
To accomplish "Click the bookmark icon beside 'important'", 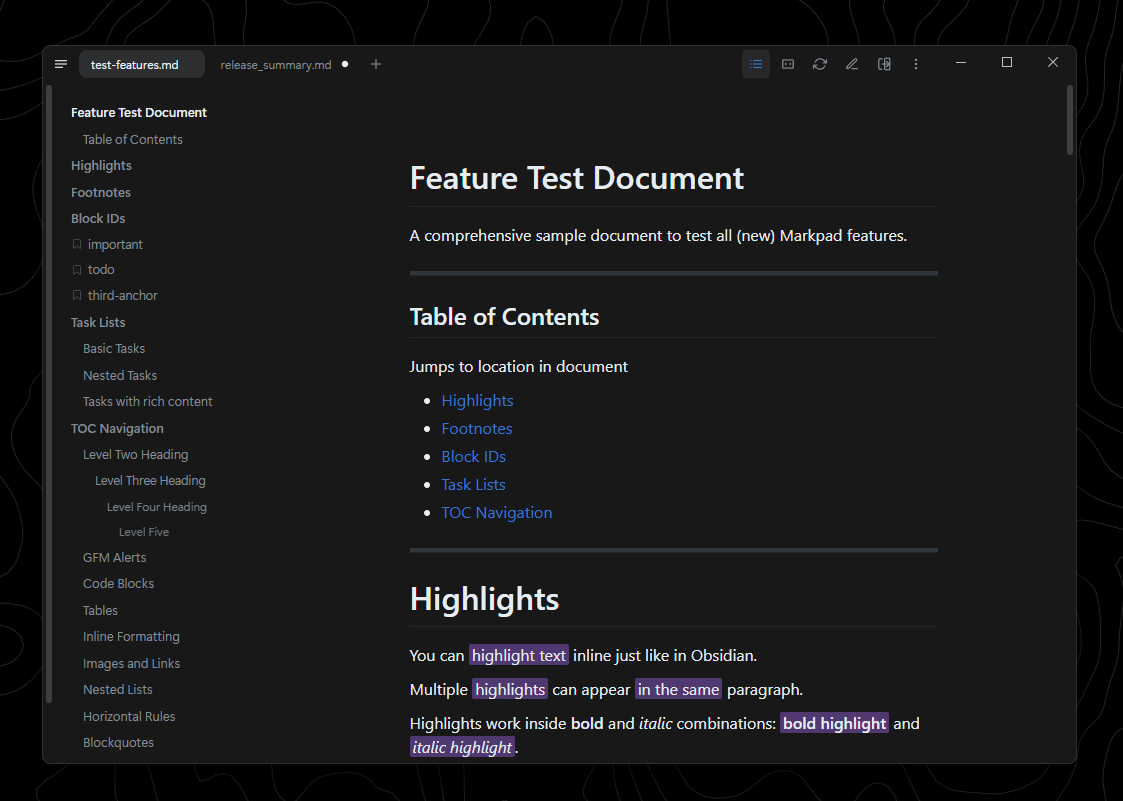I will pyautogui.click(x=77, y=243).
